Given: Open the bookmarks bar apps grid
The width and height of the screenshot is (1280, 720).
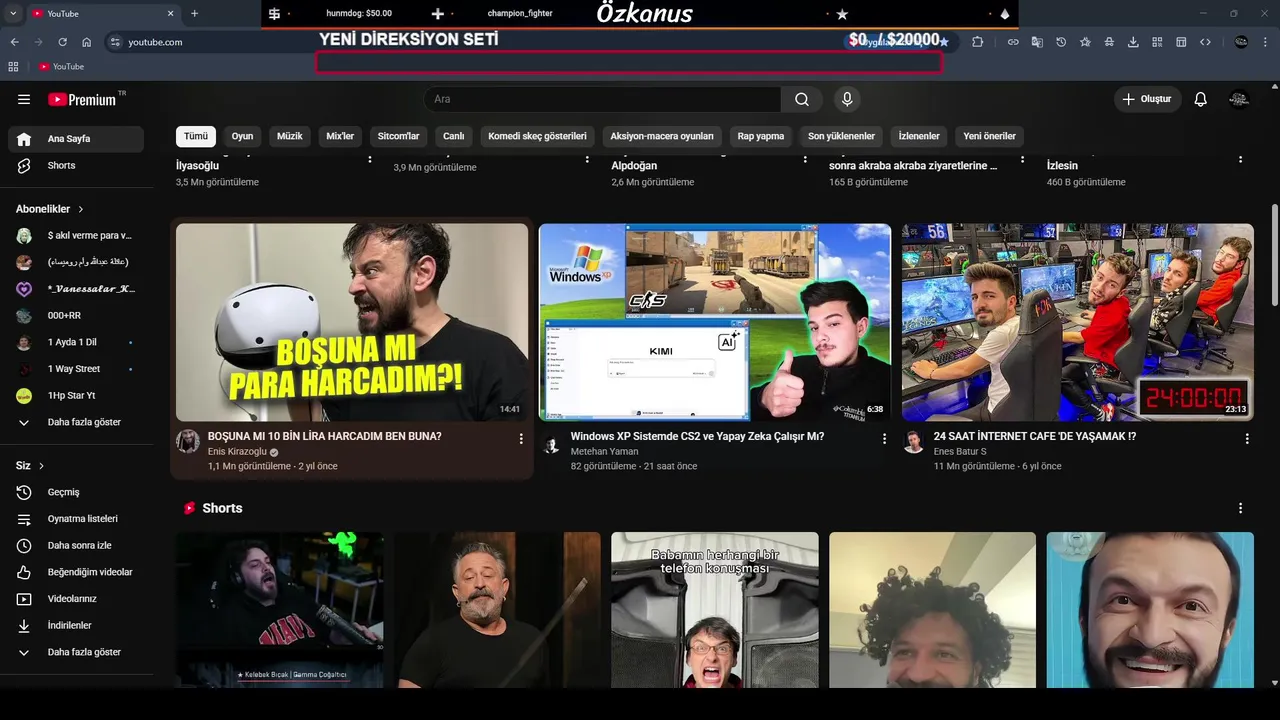Looking at the screenshot, I should click(13, 66).
